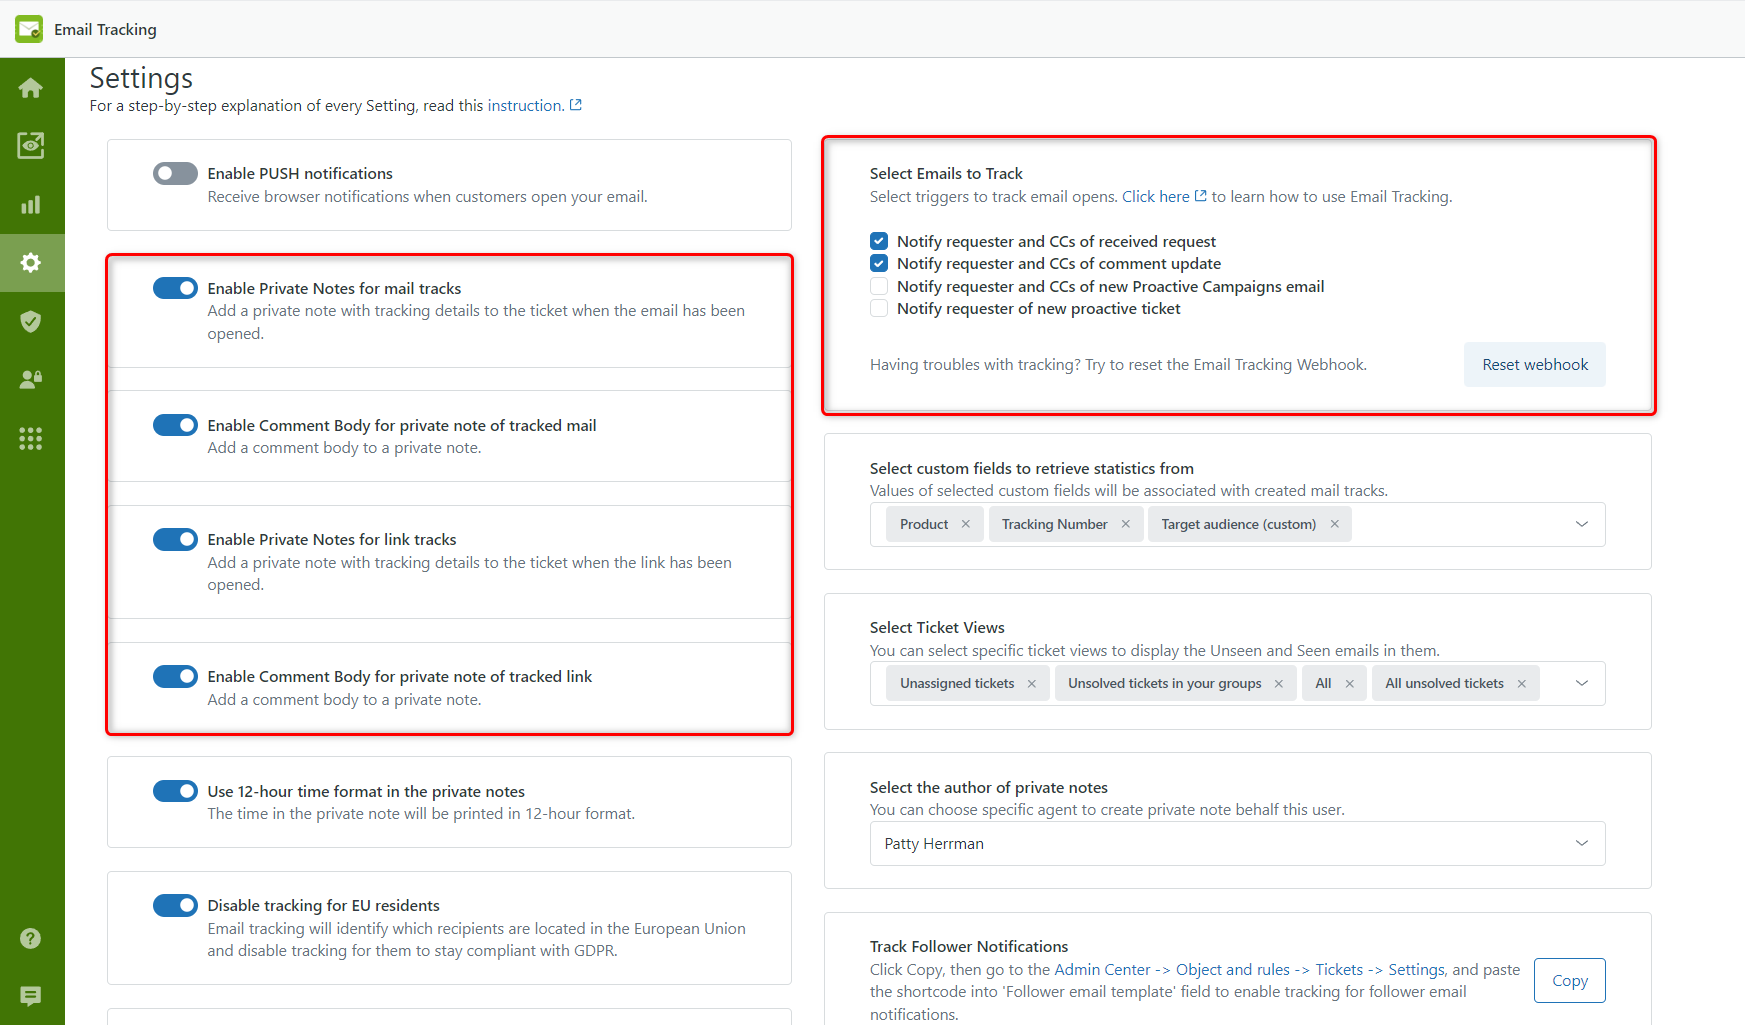Open the custom fields dropdown
This screenshot has width=1745, height=1025.
pyautogui.click(x=1581, y=523)
